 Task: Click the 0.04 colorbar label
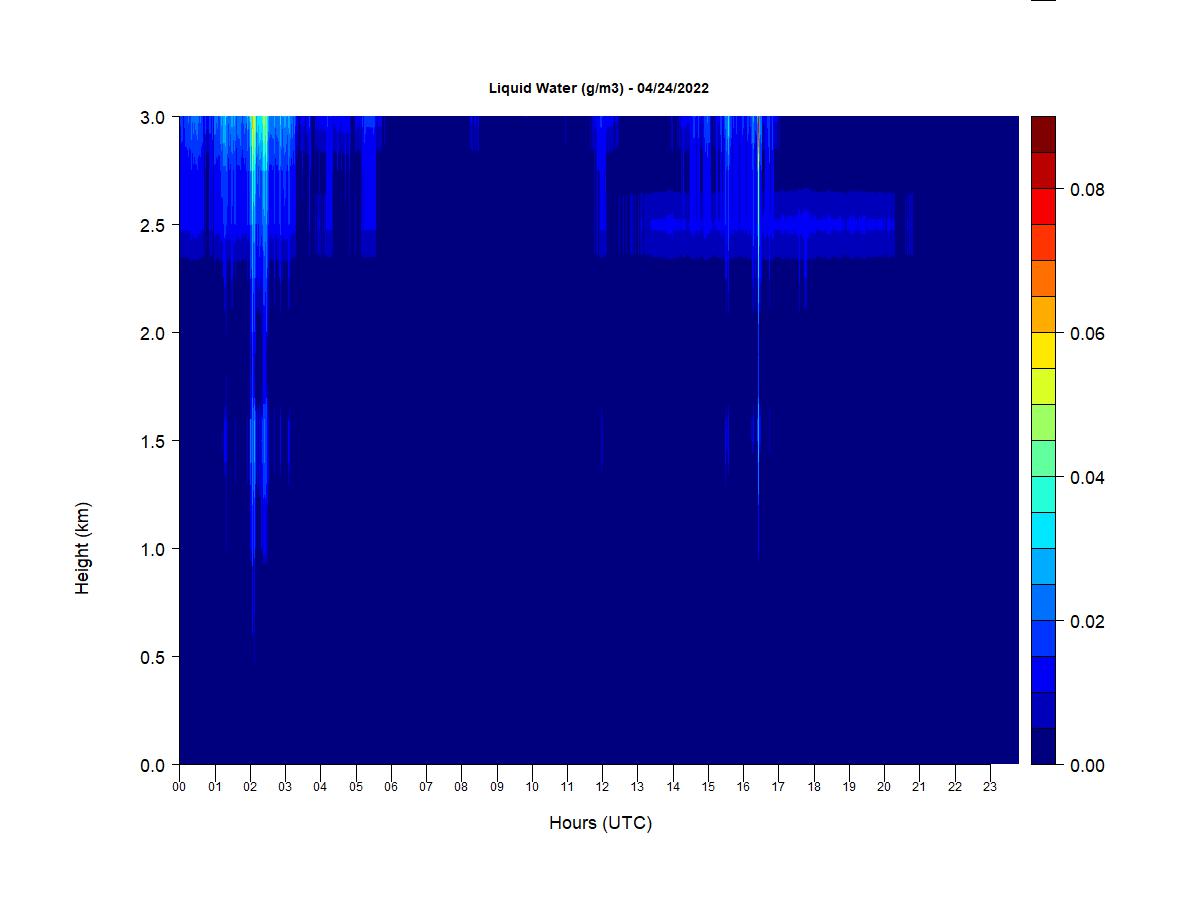point(1088,477)
